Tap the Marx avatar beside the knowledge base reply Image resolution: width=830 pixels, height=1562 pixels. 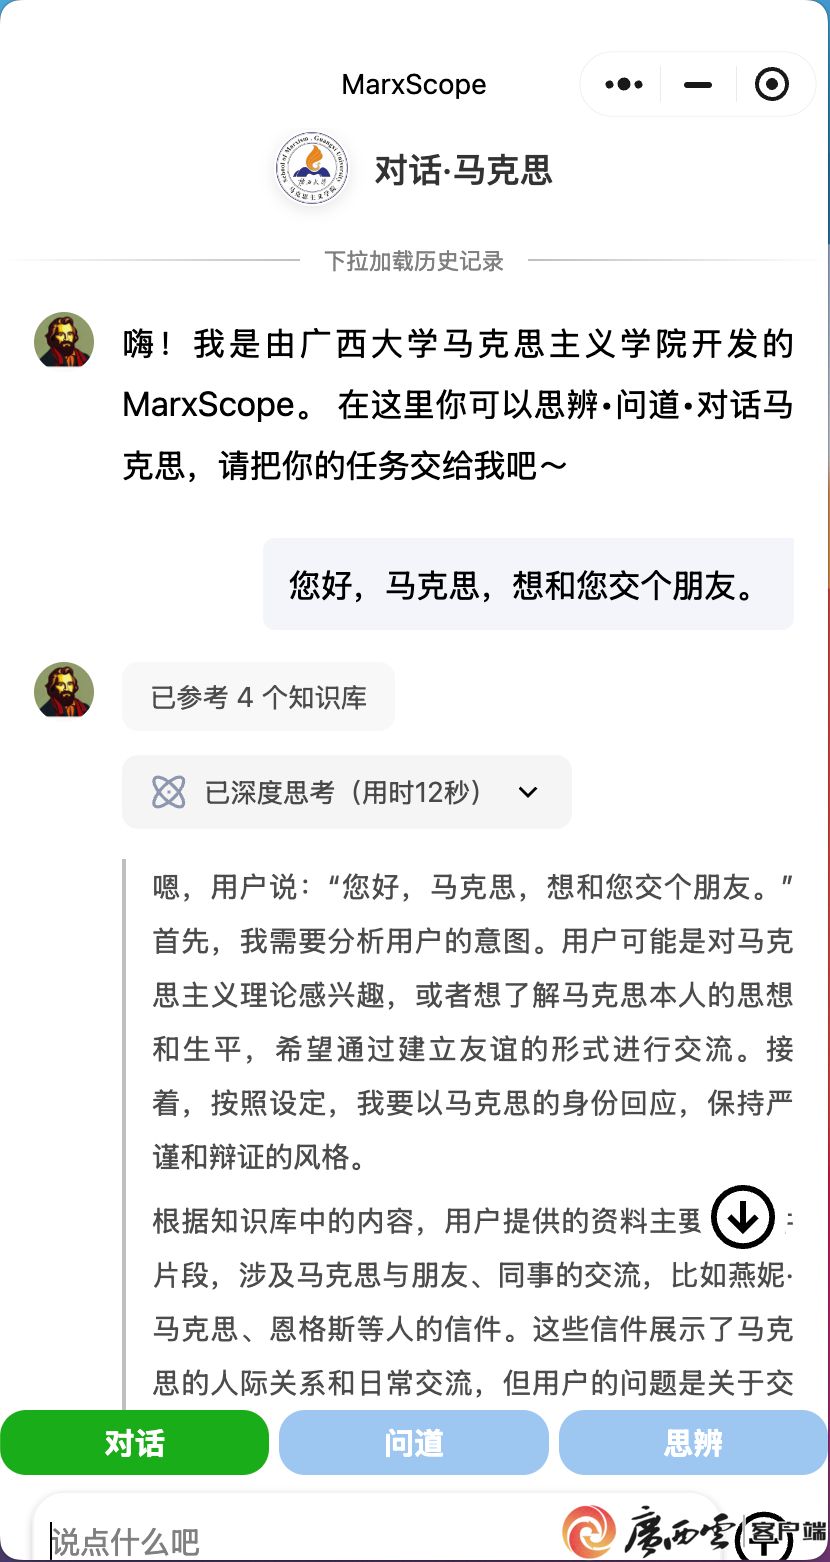pyautogui.click(x=64, y=690)
